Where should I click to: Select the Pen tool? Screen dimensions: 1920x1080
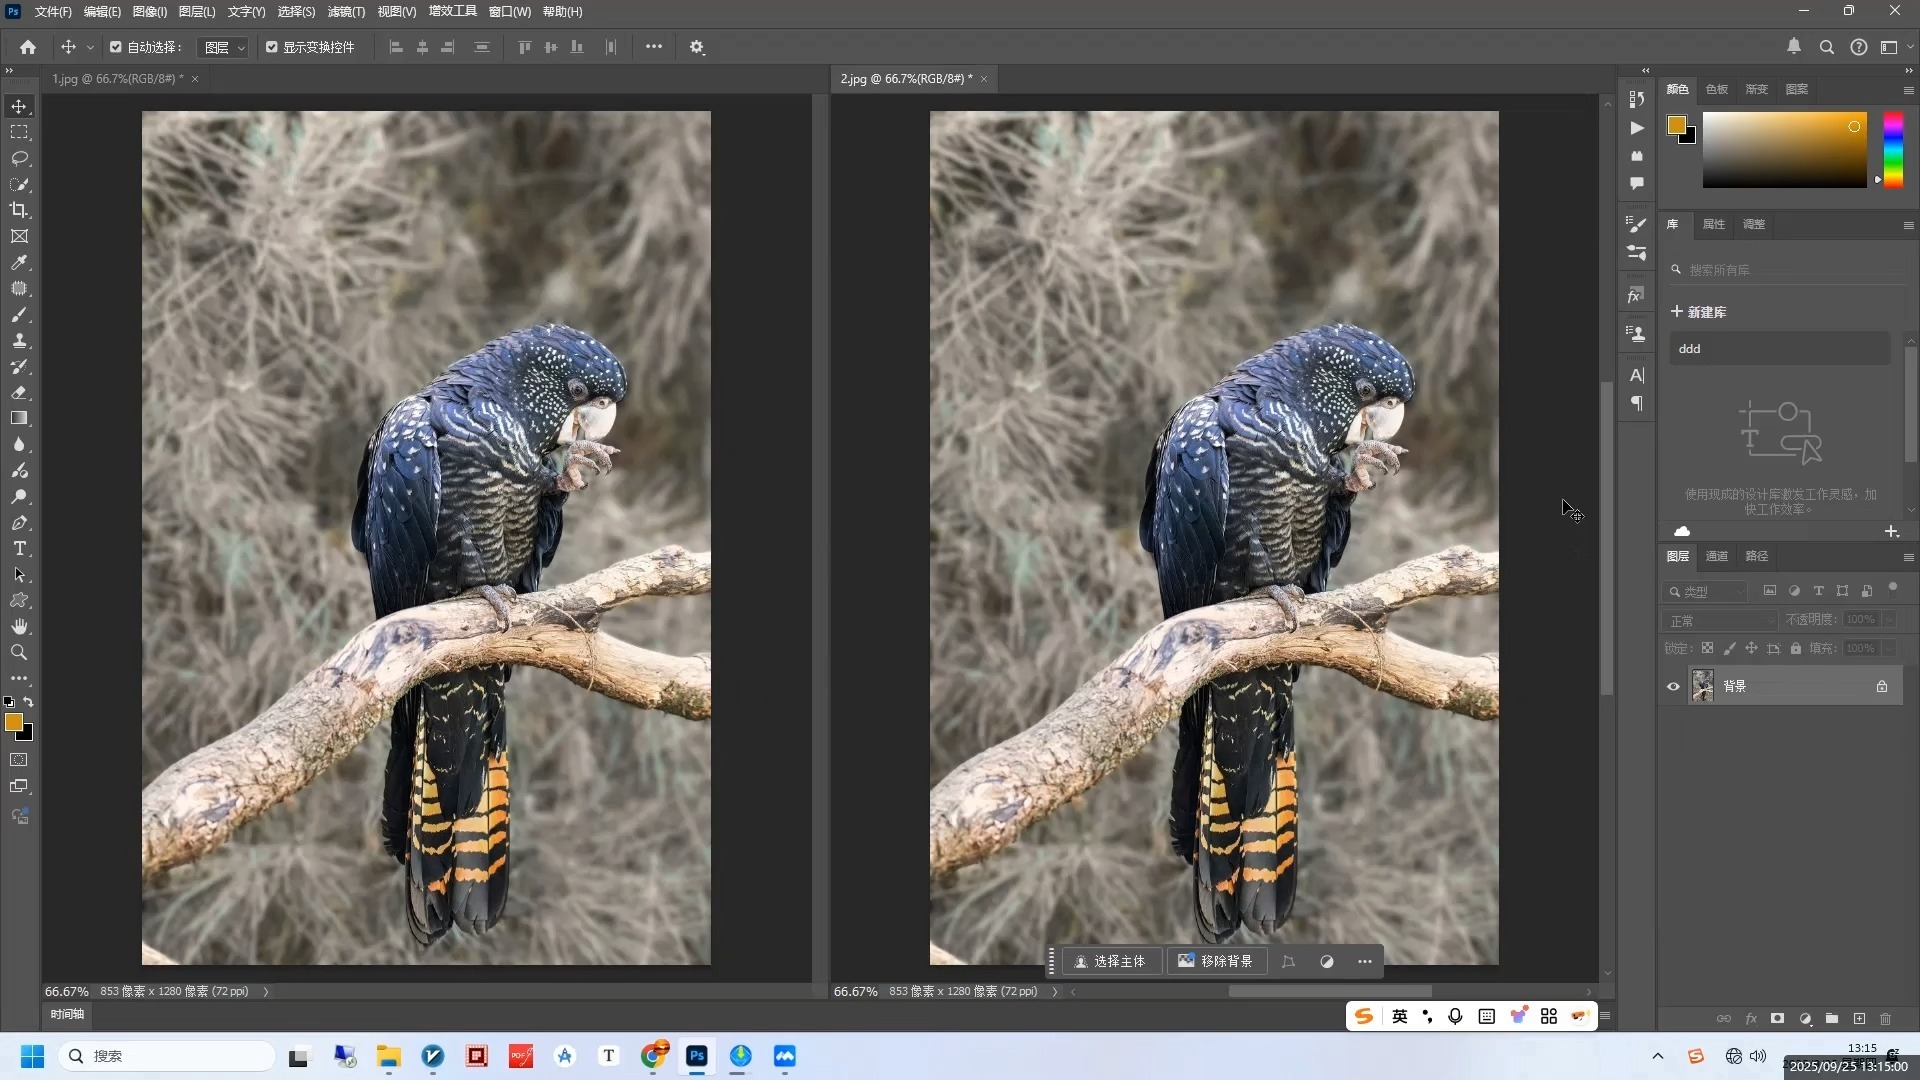point(19,523)
